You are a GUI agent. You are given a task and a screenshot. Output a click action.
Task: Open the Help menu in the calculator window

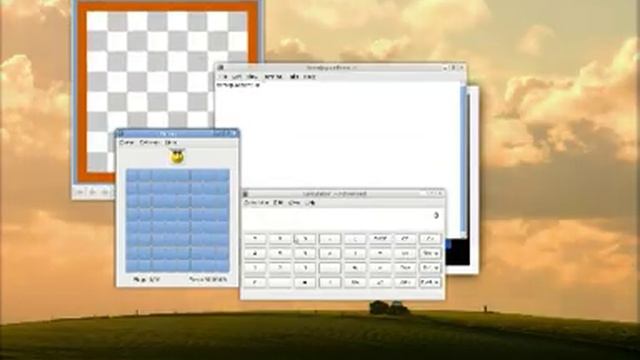(311, 203)
